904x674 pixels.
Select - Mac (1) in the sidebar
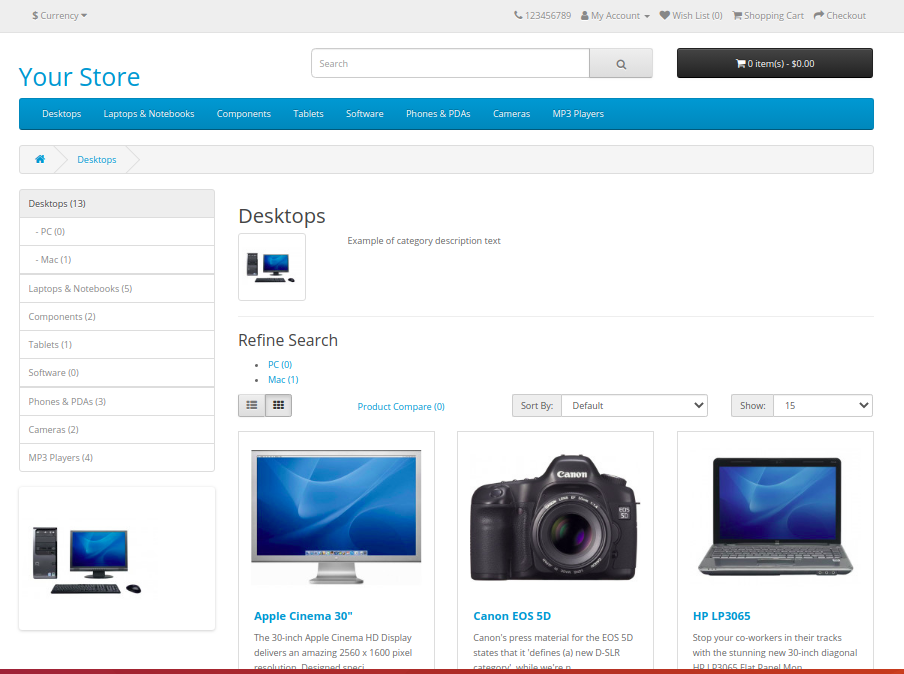click(117, 260)
